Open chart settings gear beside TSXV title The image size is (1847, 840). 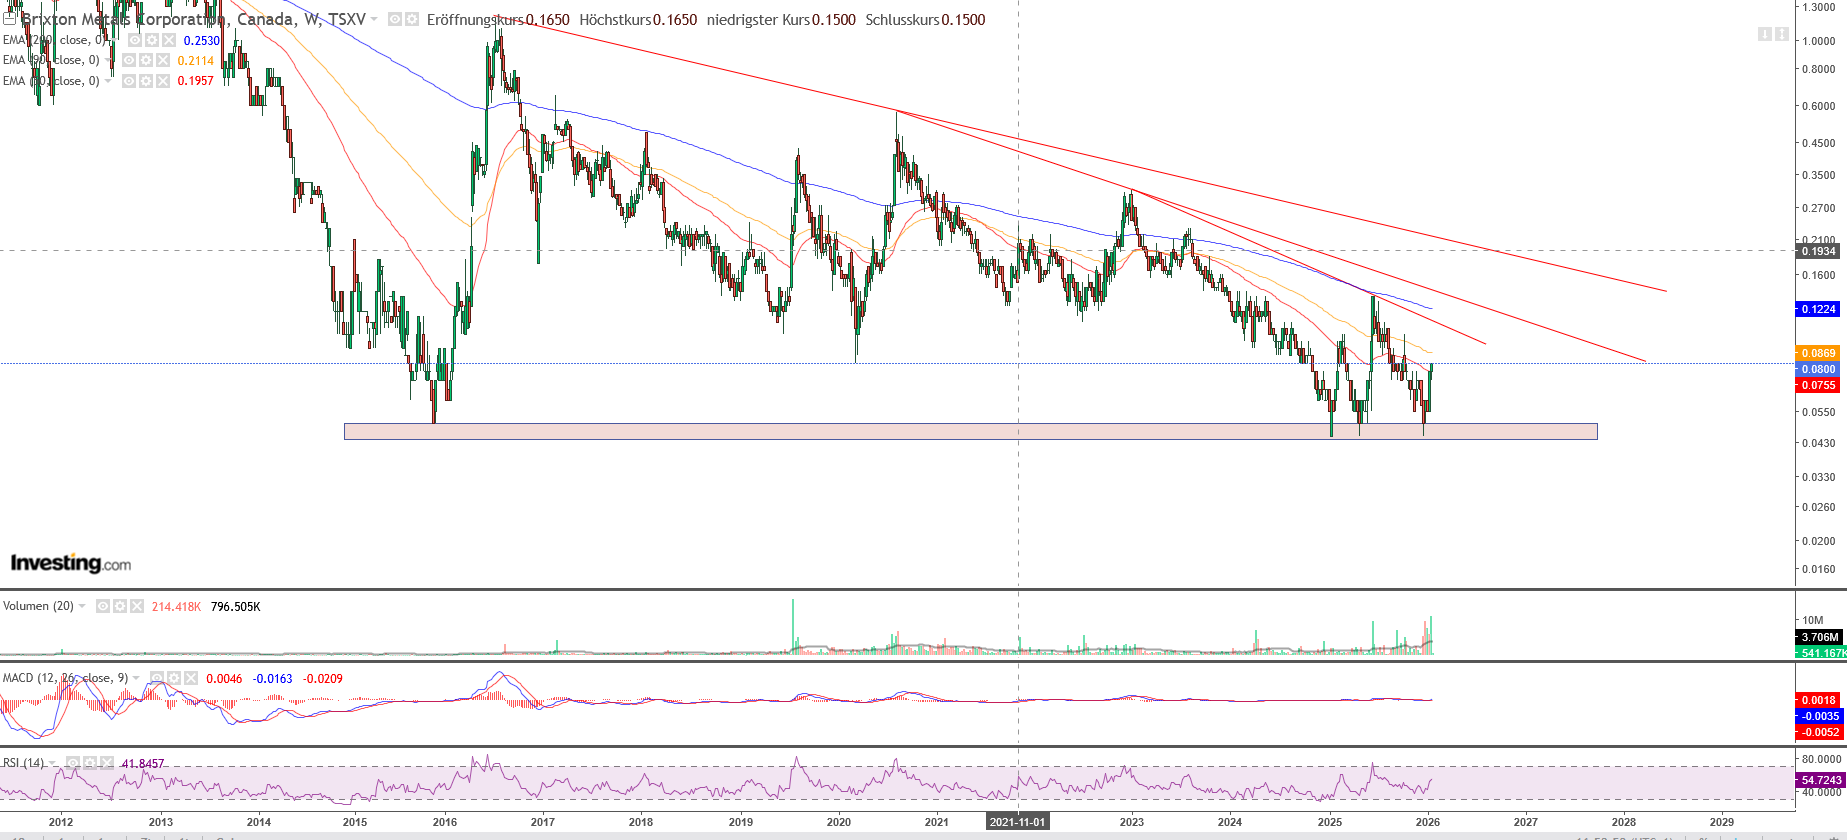coord(411,19)
